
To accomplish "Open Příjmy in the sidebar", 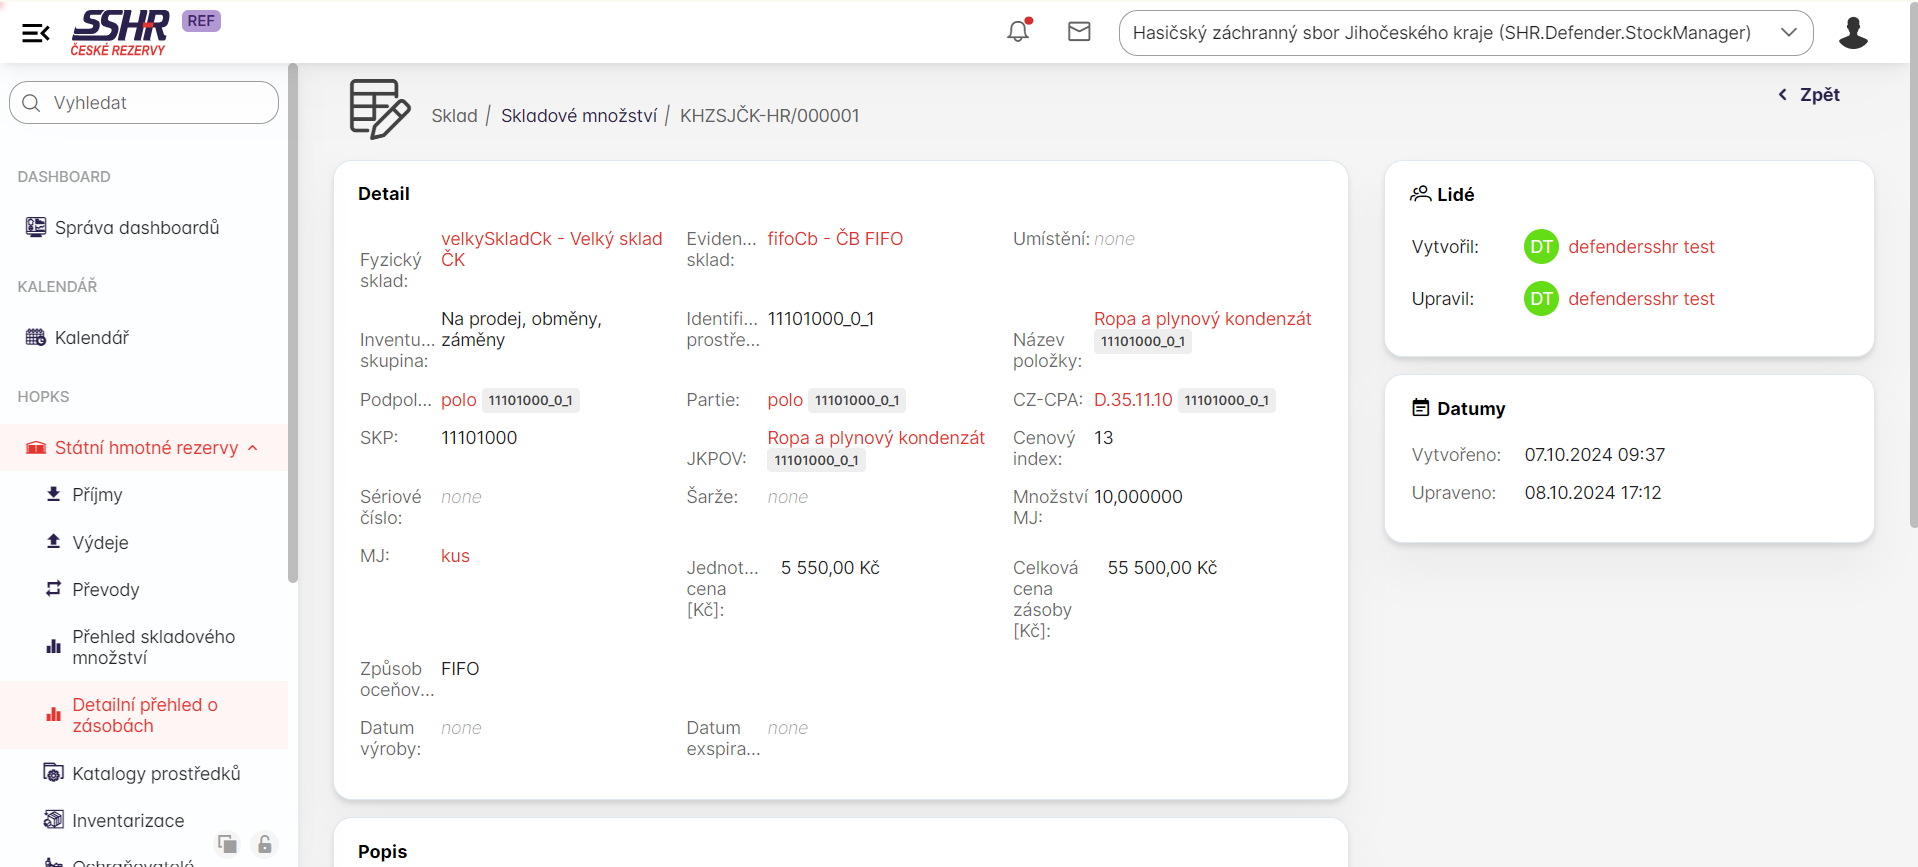I will click(x=97, y=495).
